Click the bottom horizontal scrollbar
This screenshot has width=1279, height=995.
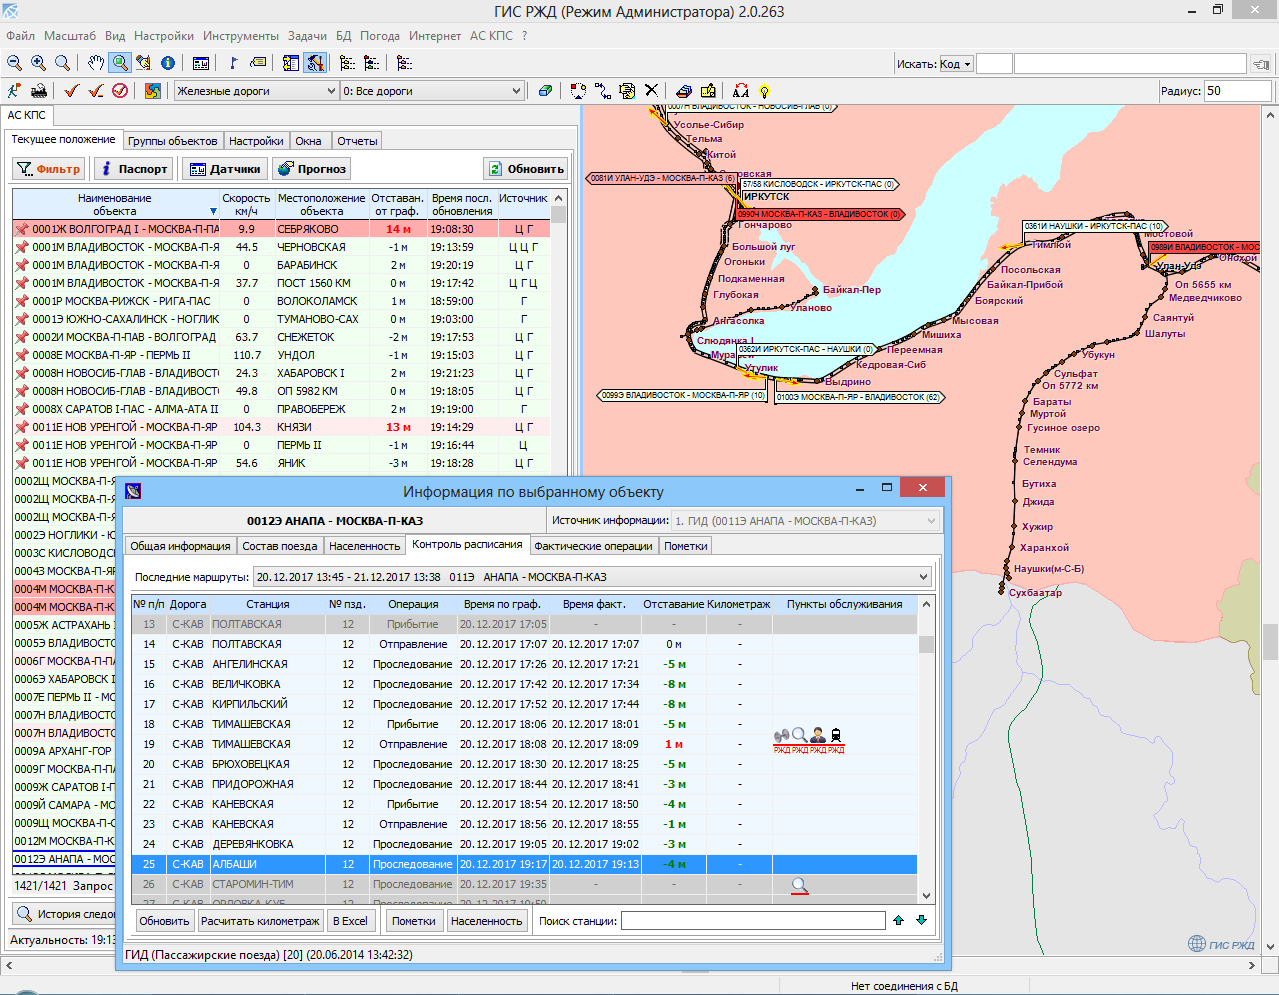point(632,965)
